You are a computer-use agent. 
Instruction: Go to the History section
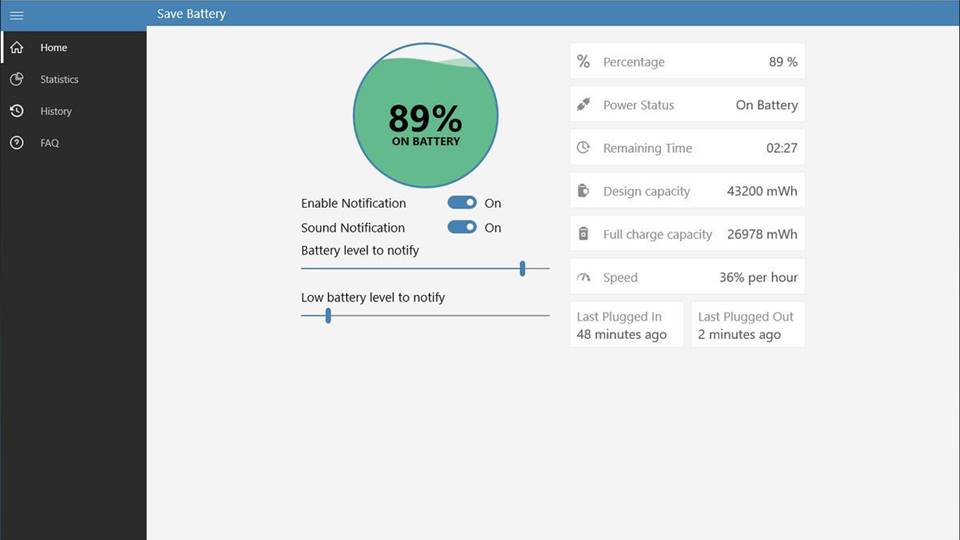[x=56, y=111]
